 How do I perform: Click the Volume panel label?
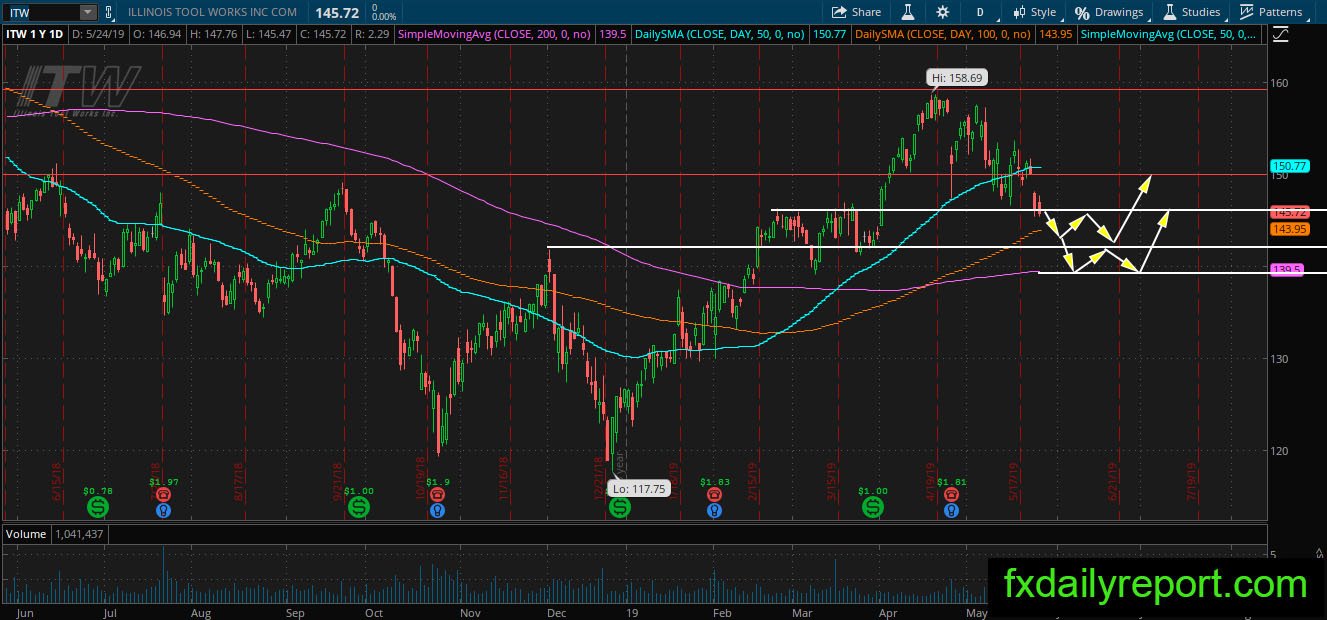25,535
